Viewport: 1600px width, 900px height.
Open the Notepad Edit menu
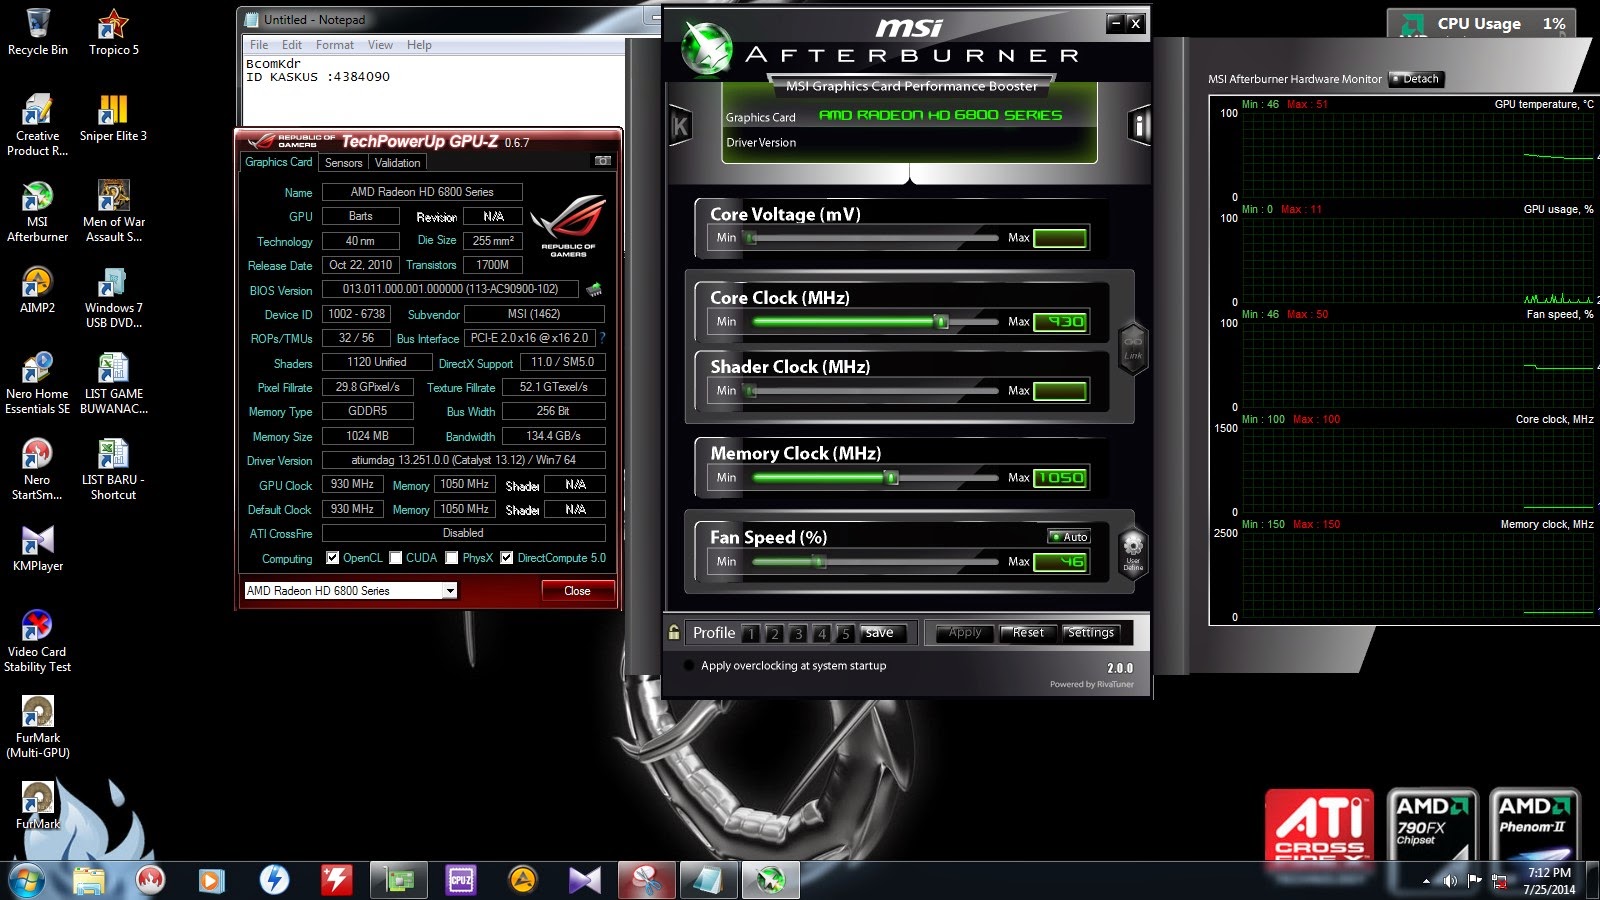(x=292, y=45)
